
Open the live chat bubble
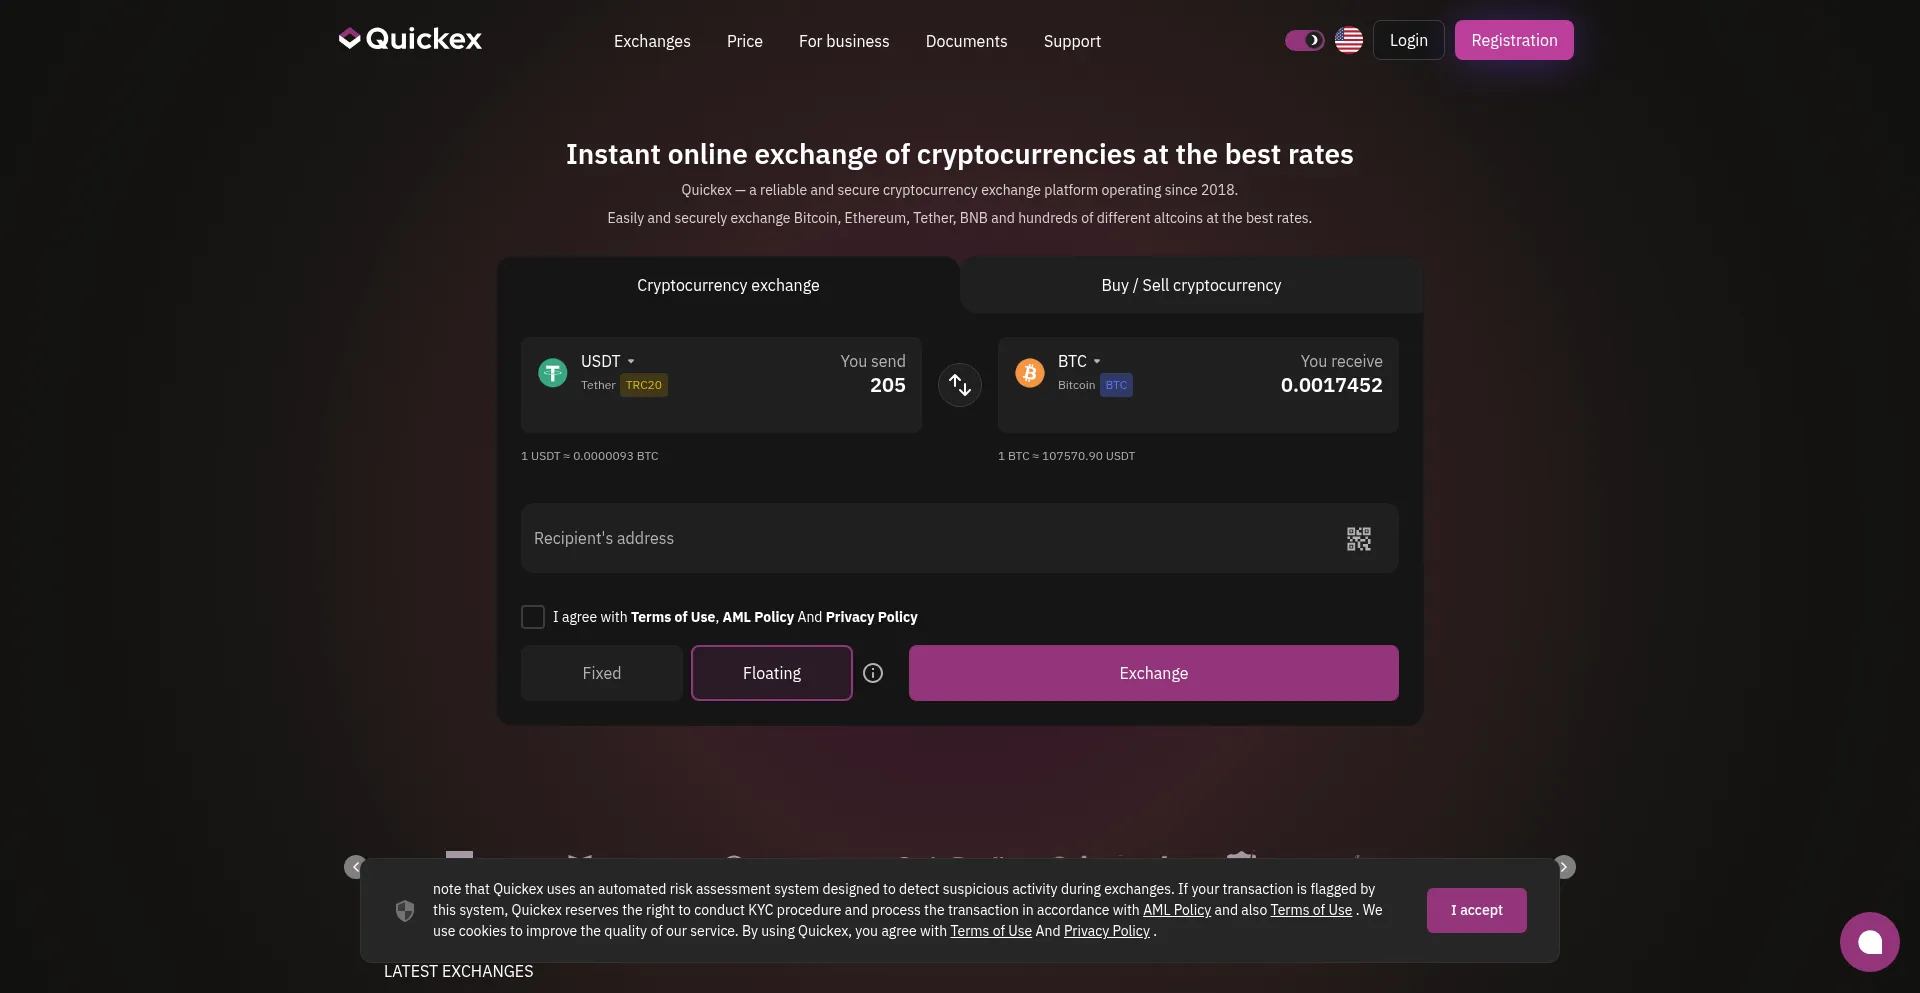(1869, 941)
